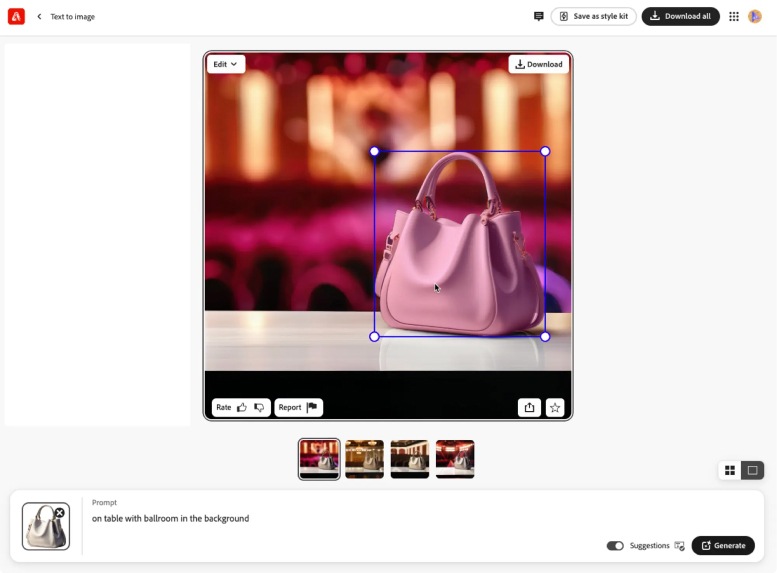Open the comments chat icon
The image size is (777, 573).
(539, 16)
